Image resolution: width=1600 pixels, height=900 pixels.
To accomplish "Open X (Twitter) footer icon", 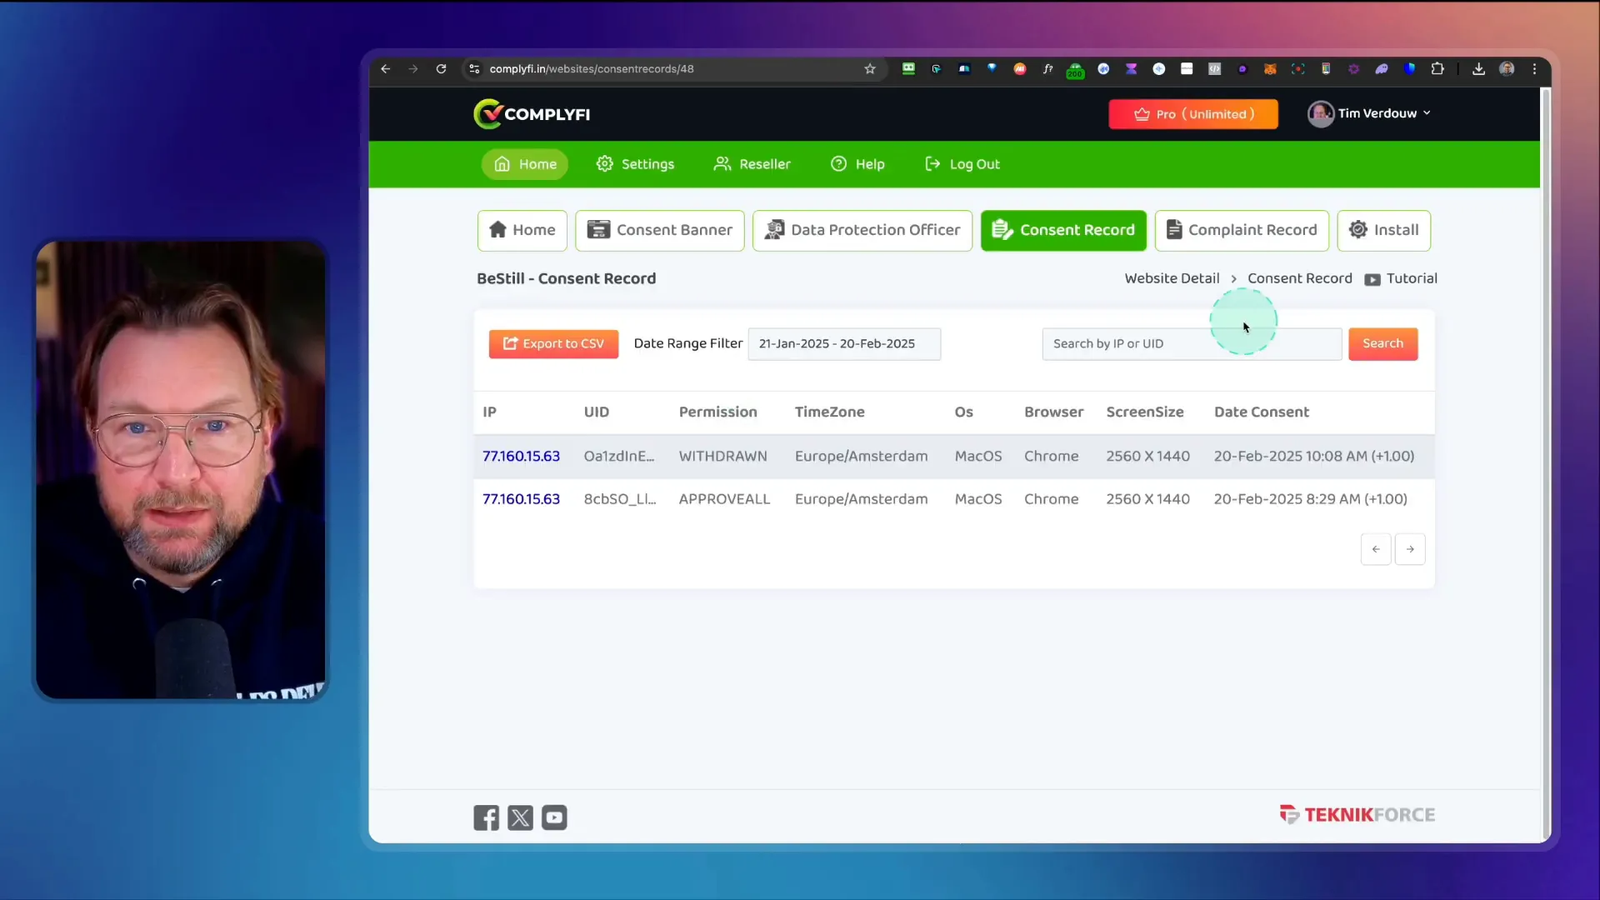I will pos(520,817).
